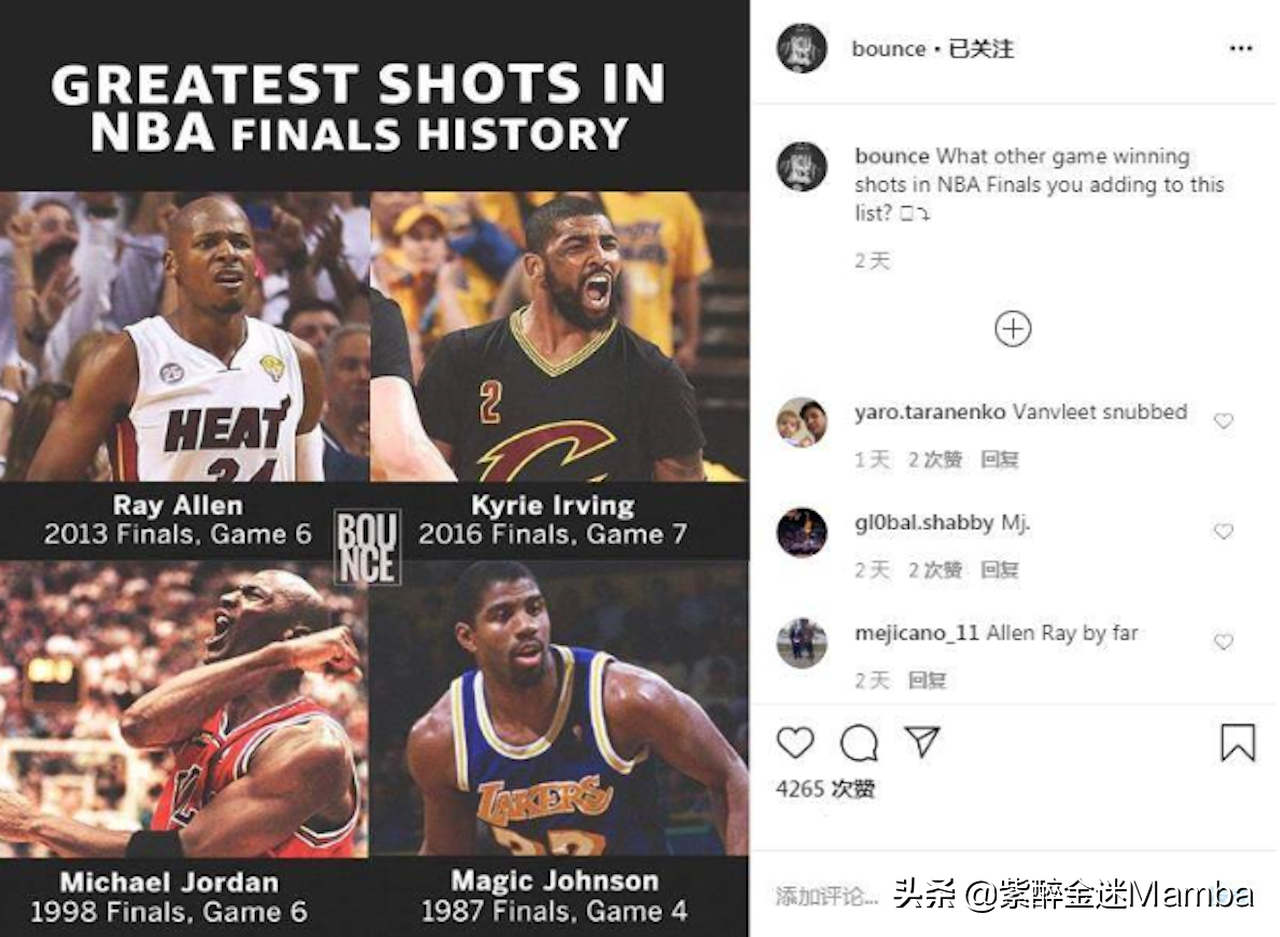The width and height of the screenshot is (1280, 937).
Task: Reply to mejicano_11's comment
Action: point(926,680)
